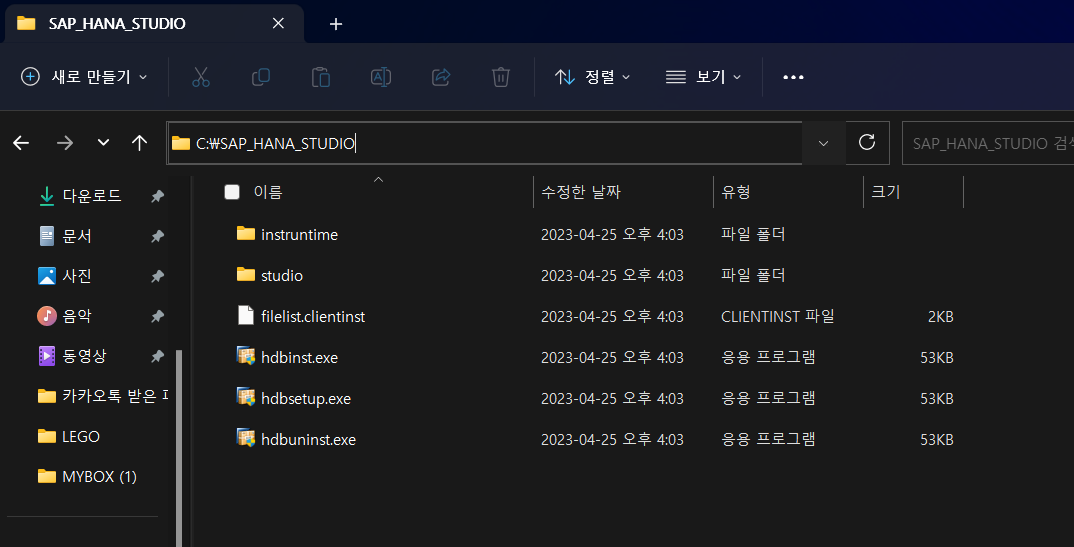
Task: Click the CLIENTINST 파일 type cell
Action: (x=777, y=317)
